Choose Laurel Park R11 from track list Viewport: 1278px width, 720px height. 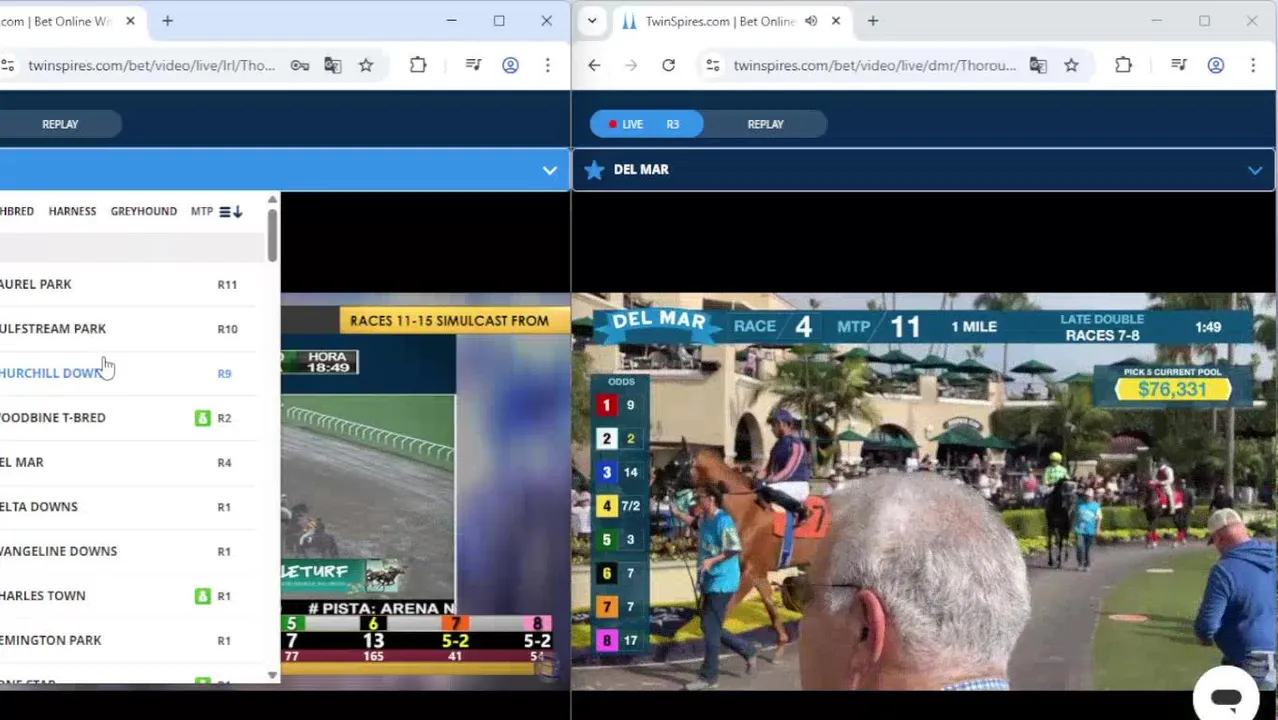coord(128,284)
